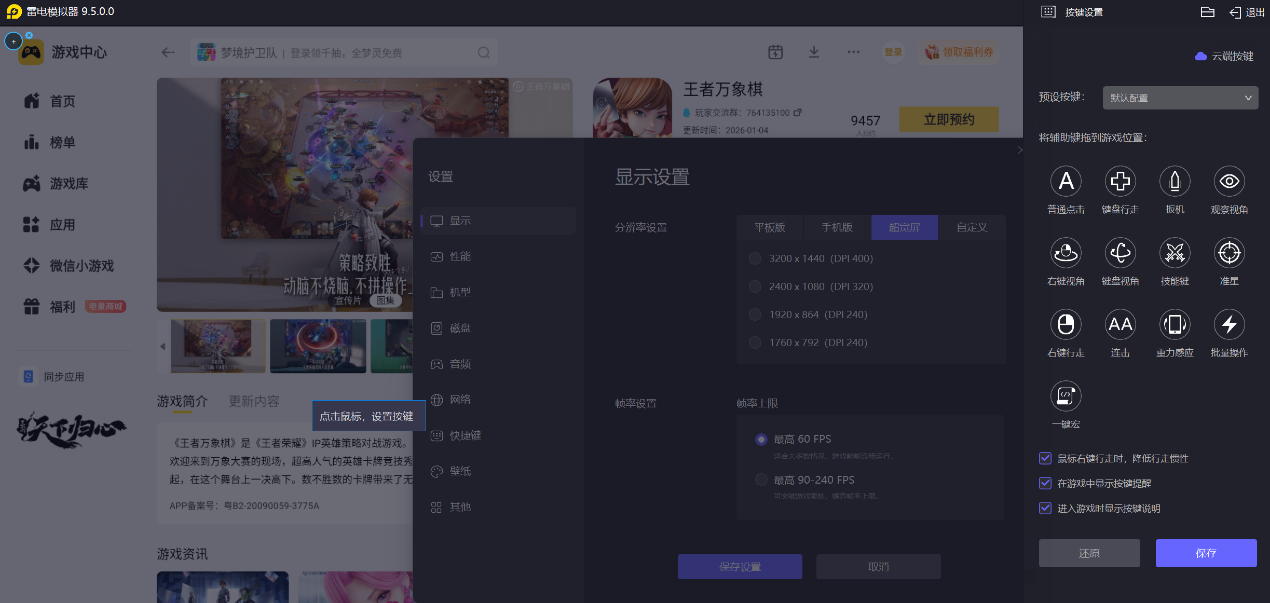The width and height of the screenshot is (1270, 603).
Task: Switch to the 自定义 resolution tab
Action: [x=971, y=227]
